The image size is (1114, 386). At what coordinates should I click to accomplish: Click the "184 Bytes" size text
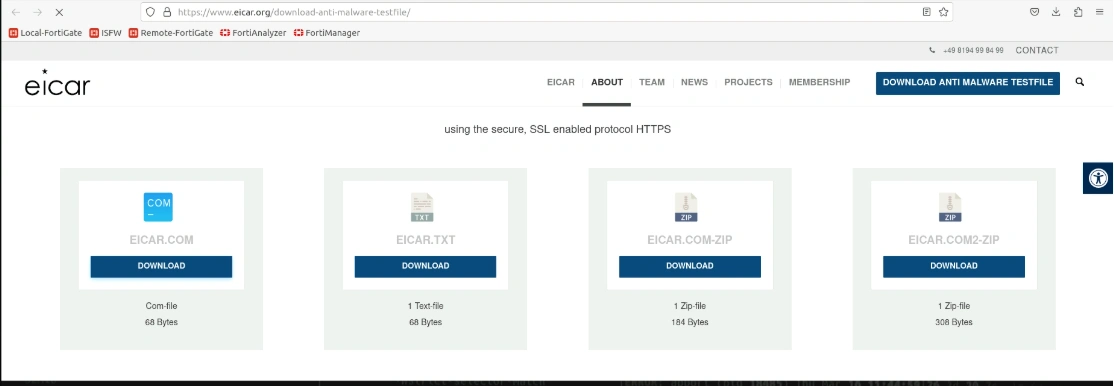click(690, 323)
